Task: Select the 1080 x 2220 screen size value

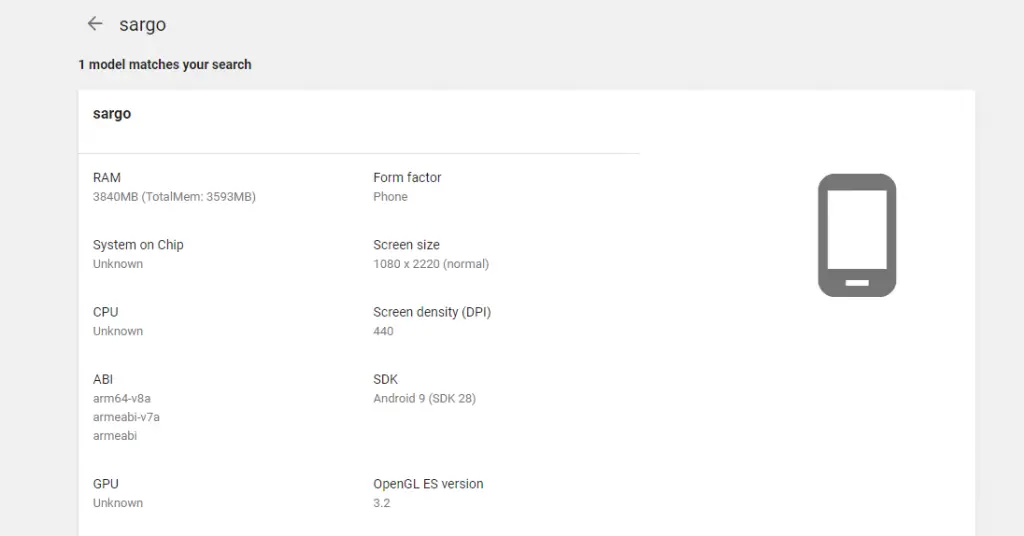Action: click(x=431, y=264)
